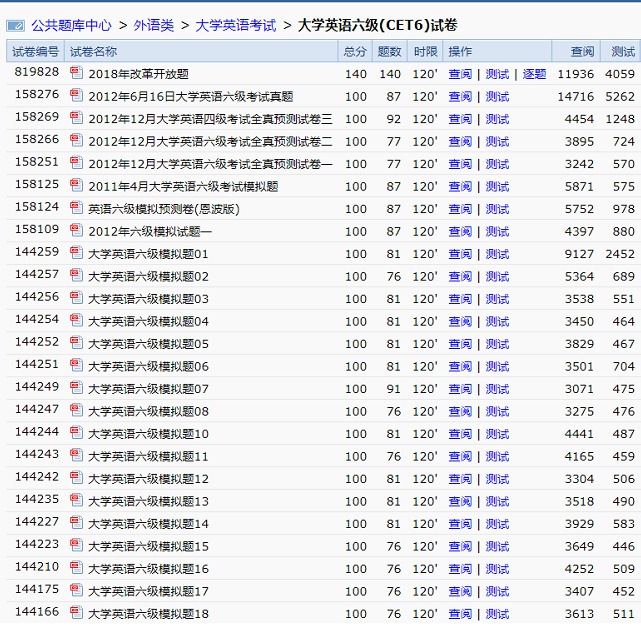Screen dimensions: 641x627
Task: Click PDF icon beside 2018年改革开放题
Action: tap(77, 73)
